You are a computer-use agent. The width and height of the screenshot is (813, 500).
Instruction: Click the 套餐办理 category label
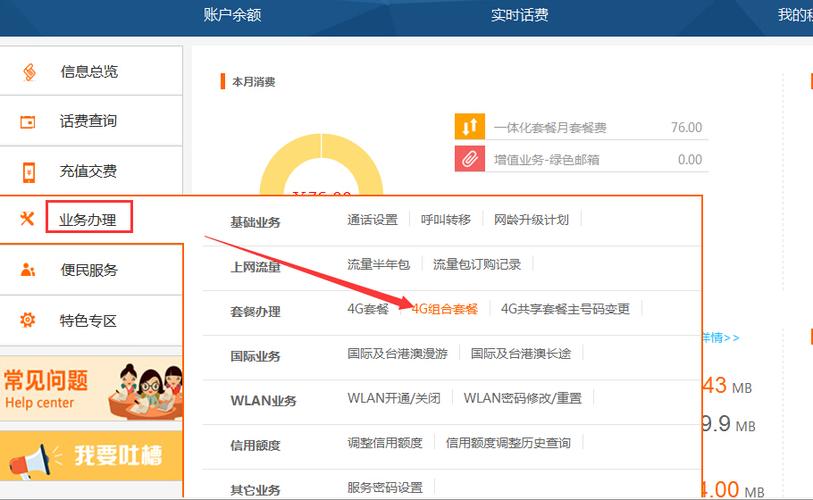[256, 312]
